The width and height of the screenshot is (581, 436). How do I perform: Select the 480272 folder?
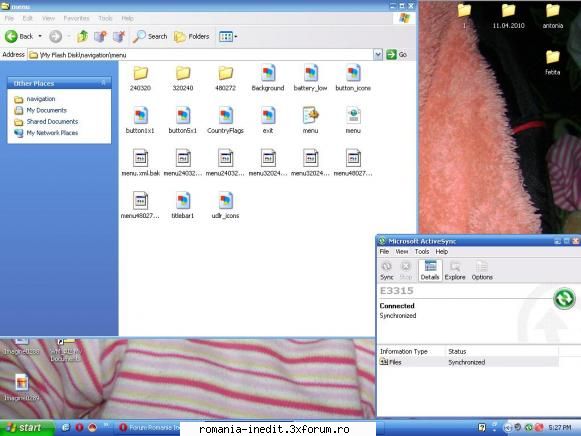click(225, 78)
